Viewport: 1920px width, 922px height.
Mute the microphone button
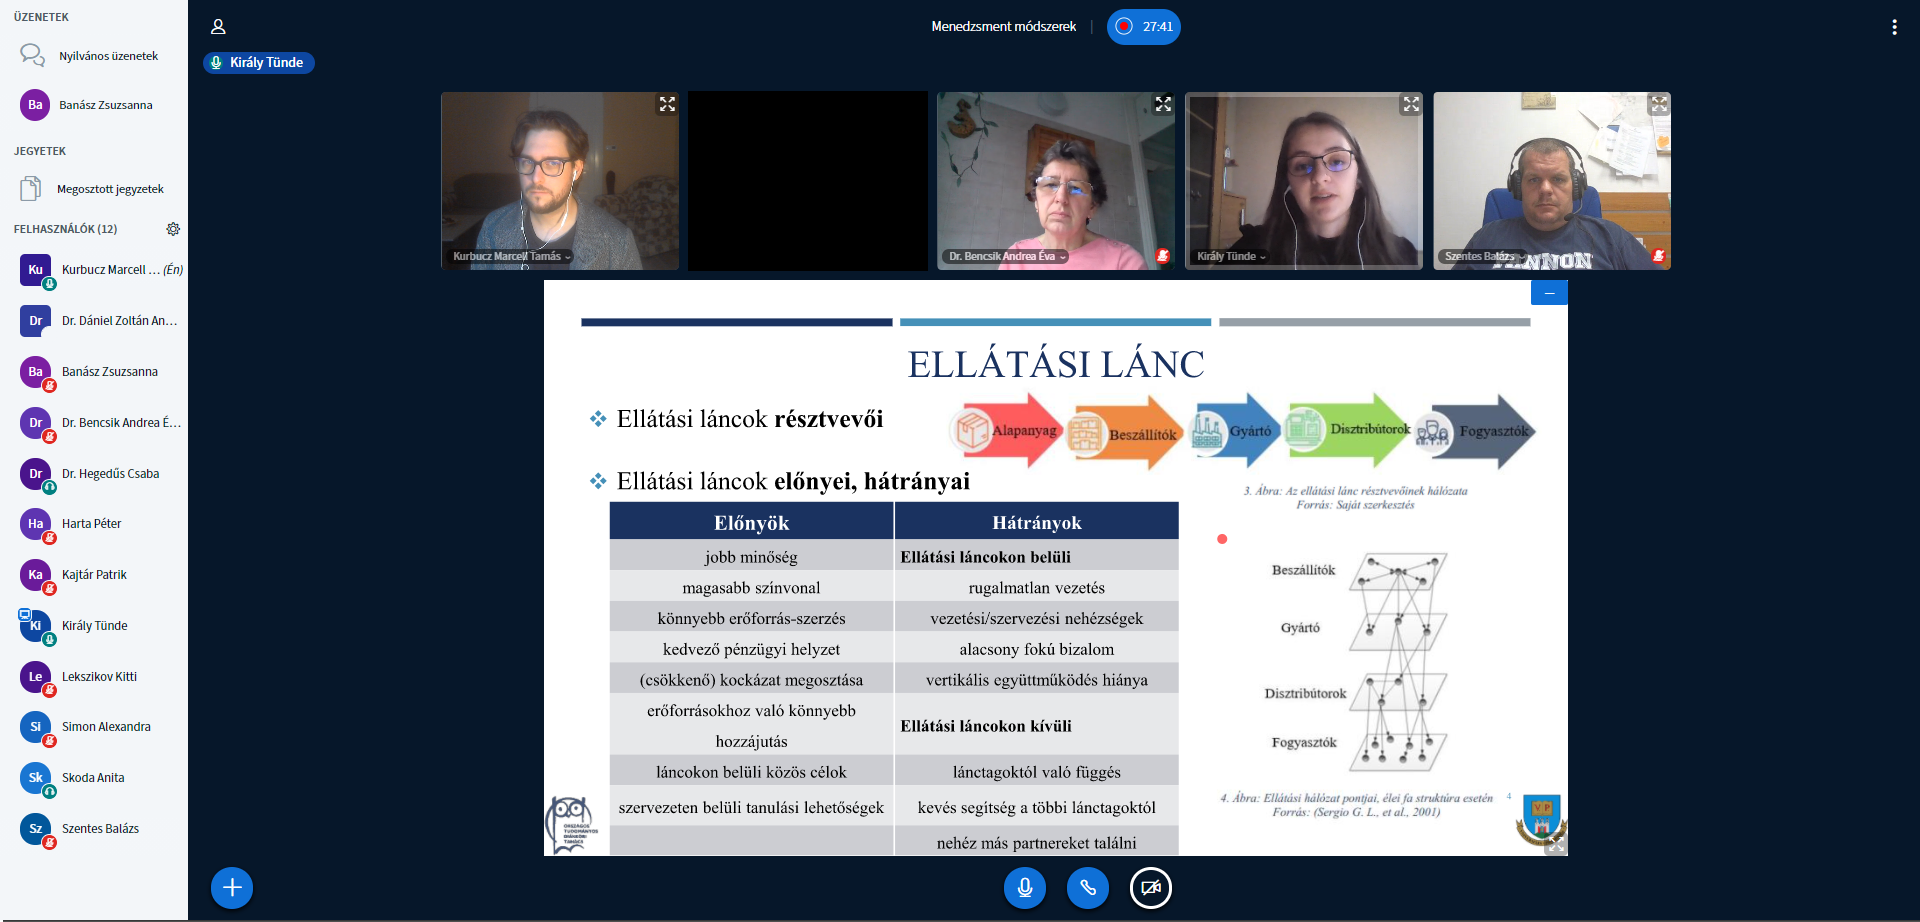(1024, 887)
